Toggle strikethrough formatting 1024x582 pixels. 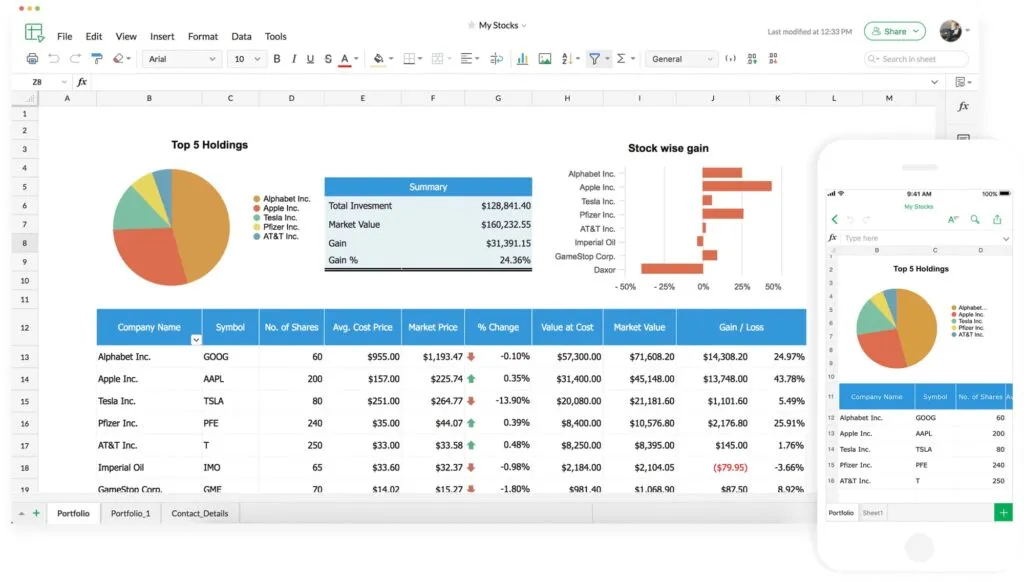click(x=328, y=58)
